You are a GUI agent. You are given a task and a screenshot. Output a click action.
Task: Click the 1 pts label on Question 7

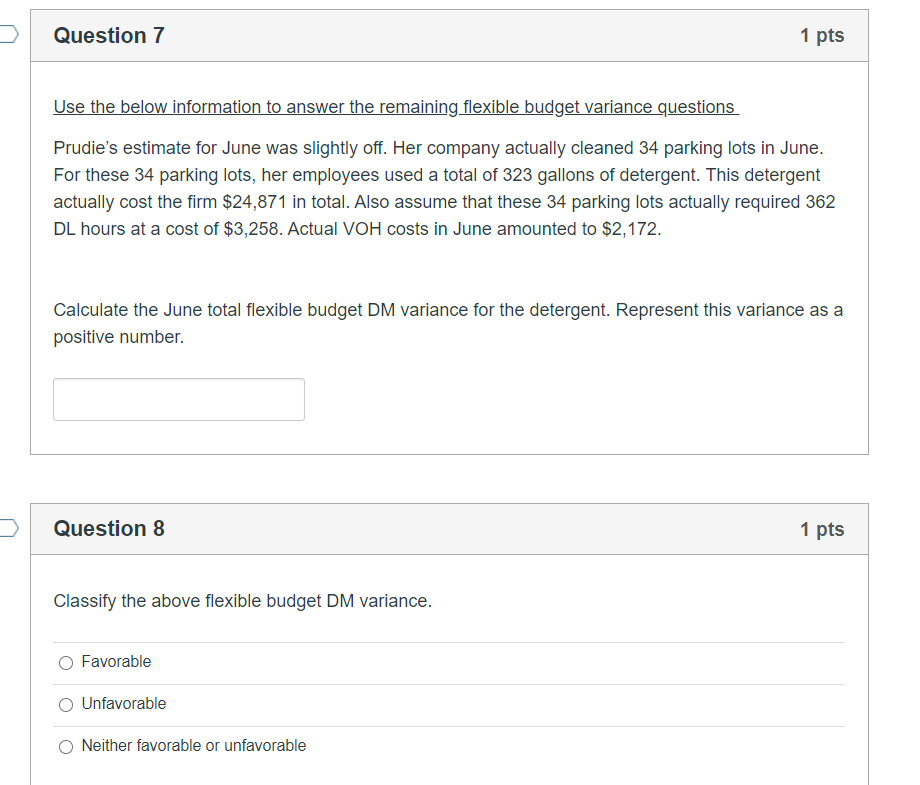pos(824,35)
